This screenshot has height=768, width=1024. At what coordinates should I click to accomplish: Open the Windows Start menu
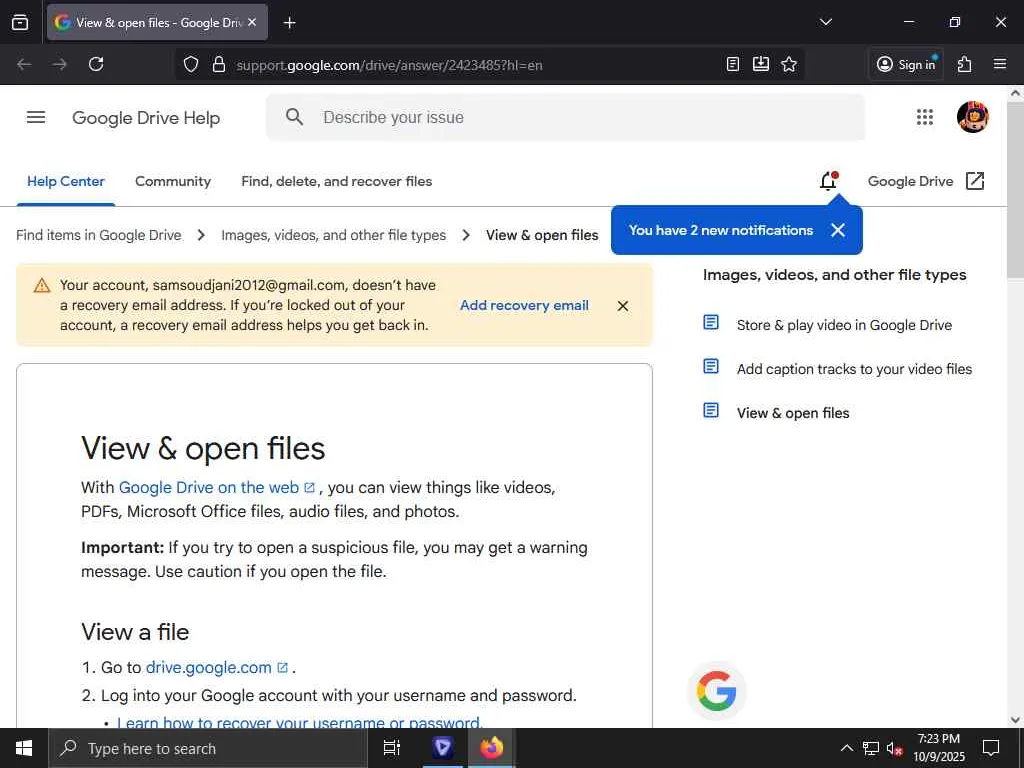(24, 748)
